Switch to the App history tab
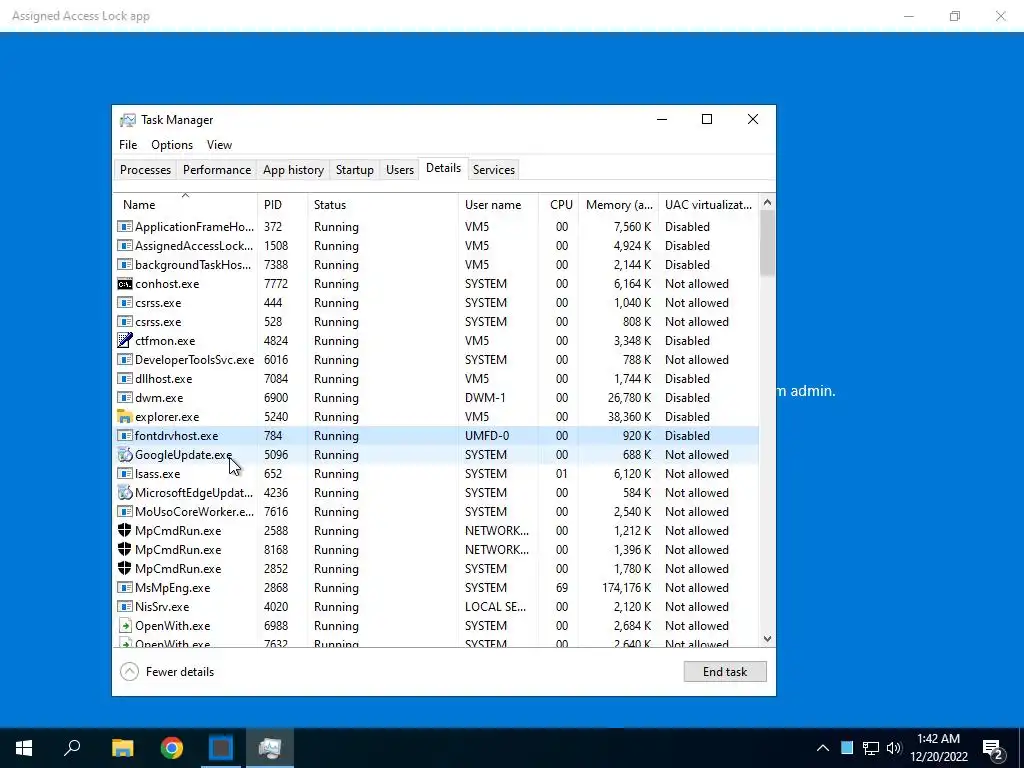1024x768 pixels. [x=293, y=170]
